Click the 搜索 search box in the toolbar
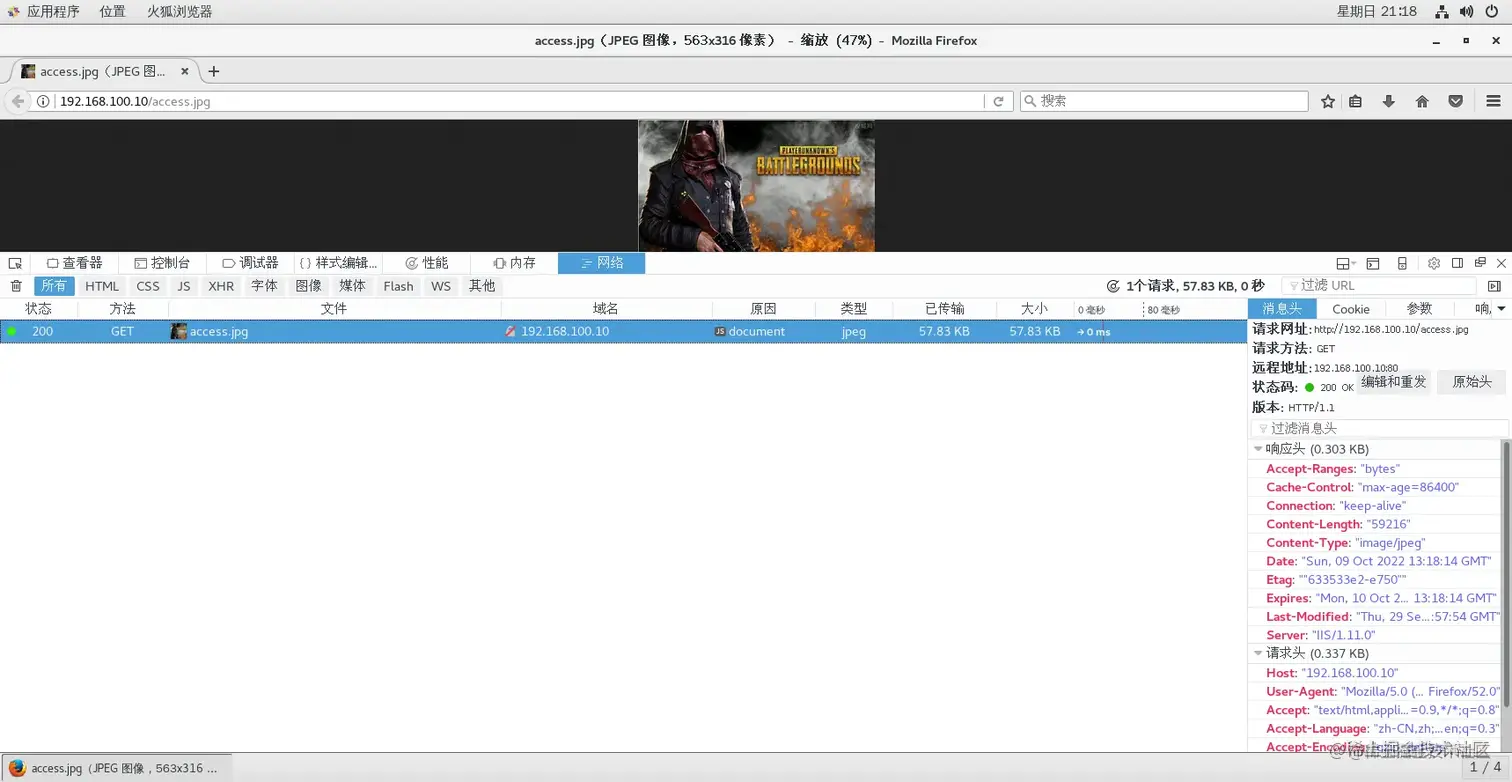 (x=1164, y=101)
